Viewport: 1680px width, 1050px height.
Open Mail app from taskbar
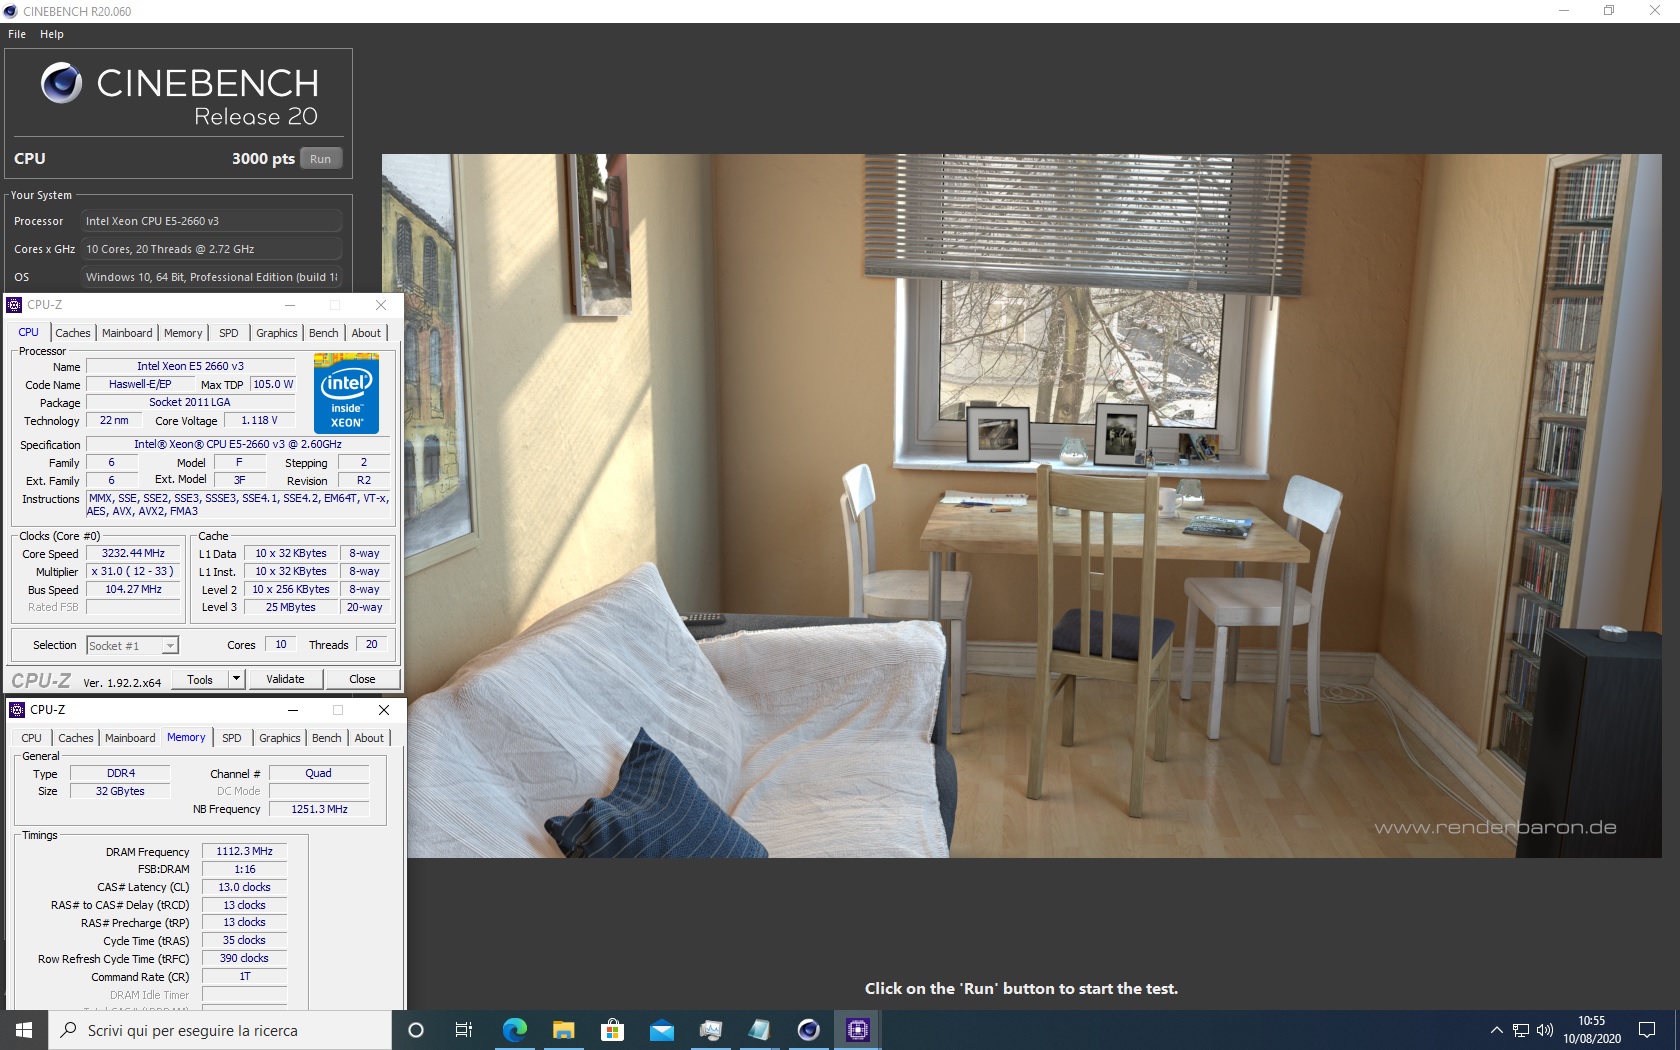[661, 1030]
